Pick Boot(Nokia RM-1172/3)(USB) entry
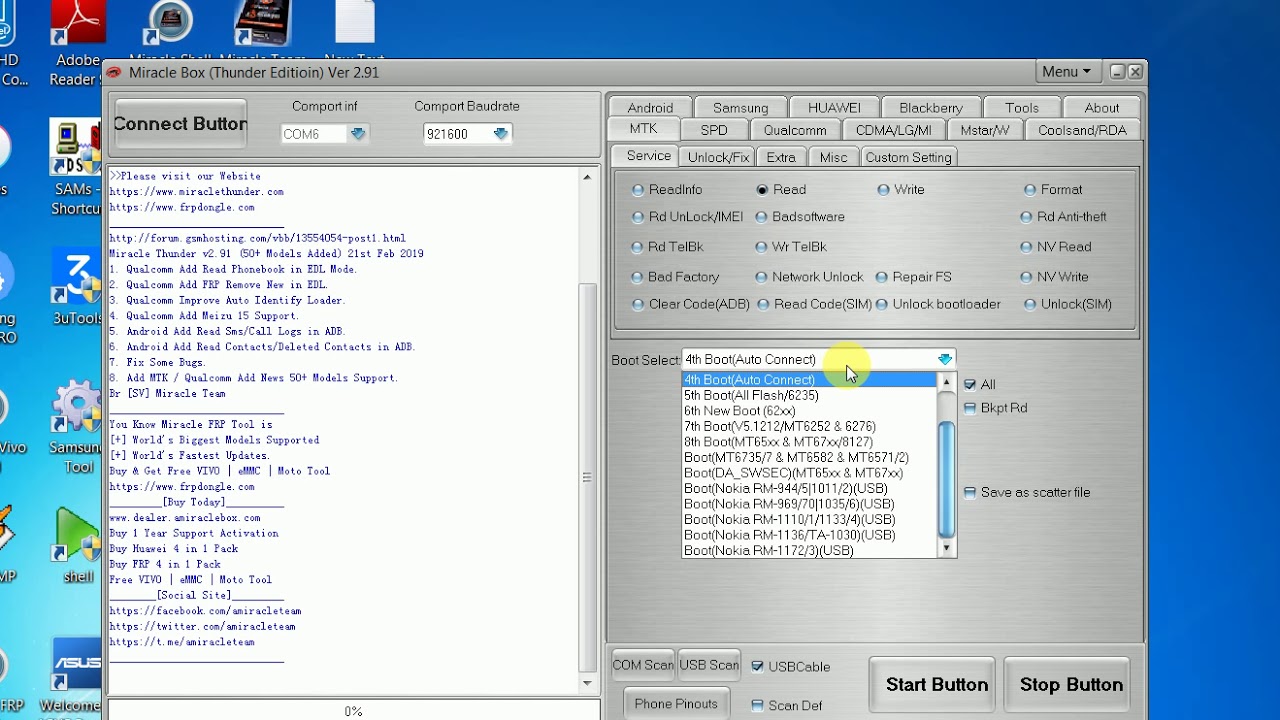Viewport: 1280px width, 720px height. point(809,550)
